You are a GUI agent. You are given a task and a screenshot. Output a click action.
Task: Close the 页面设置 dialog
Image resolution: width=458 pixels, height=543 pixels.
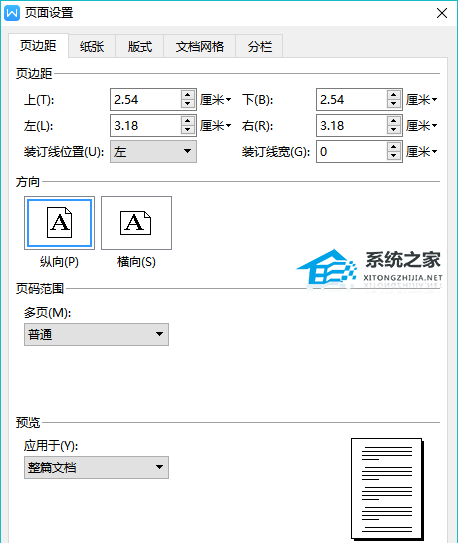point(442,13)
